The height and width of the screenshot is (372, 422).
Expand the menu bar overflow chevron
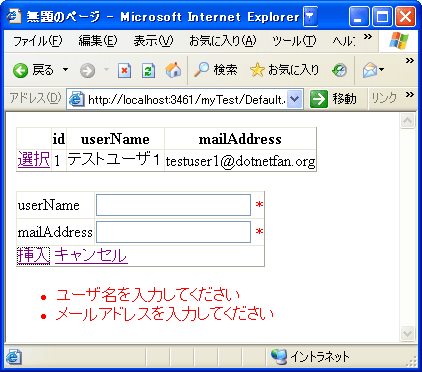point(368,36)
